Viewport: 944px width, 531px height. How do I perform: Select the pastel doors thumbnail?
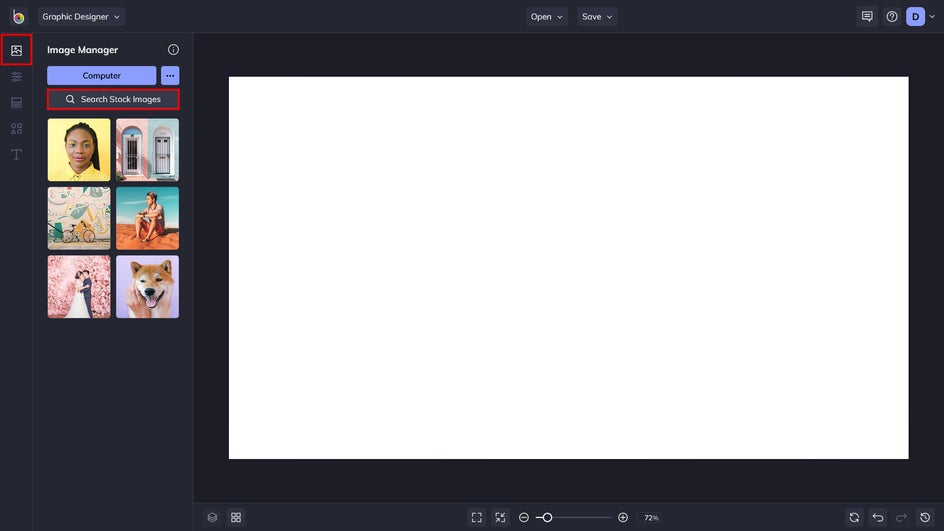click(x=148, y=150)
